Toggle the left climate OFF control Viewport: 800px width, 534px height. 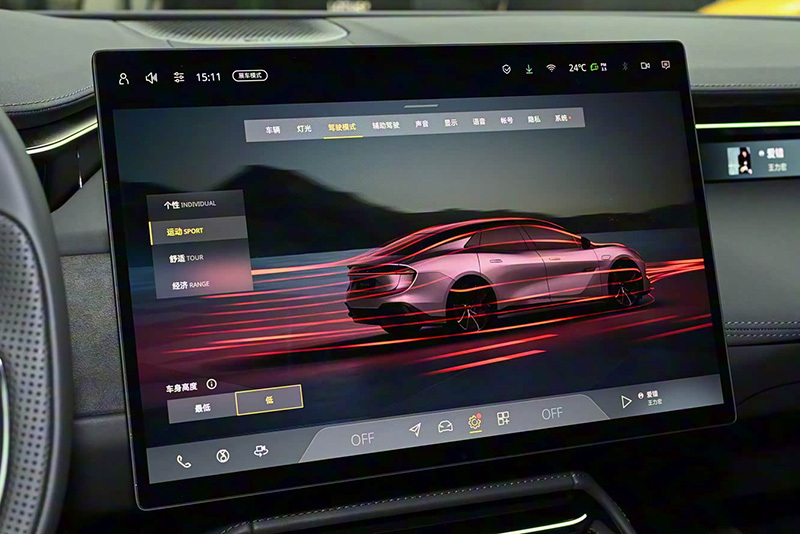point(362,439)
